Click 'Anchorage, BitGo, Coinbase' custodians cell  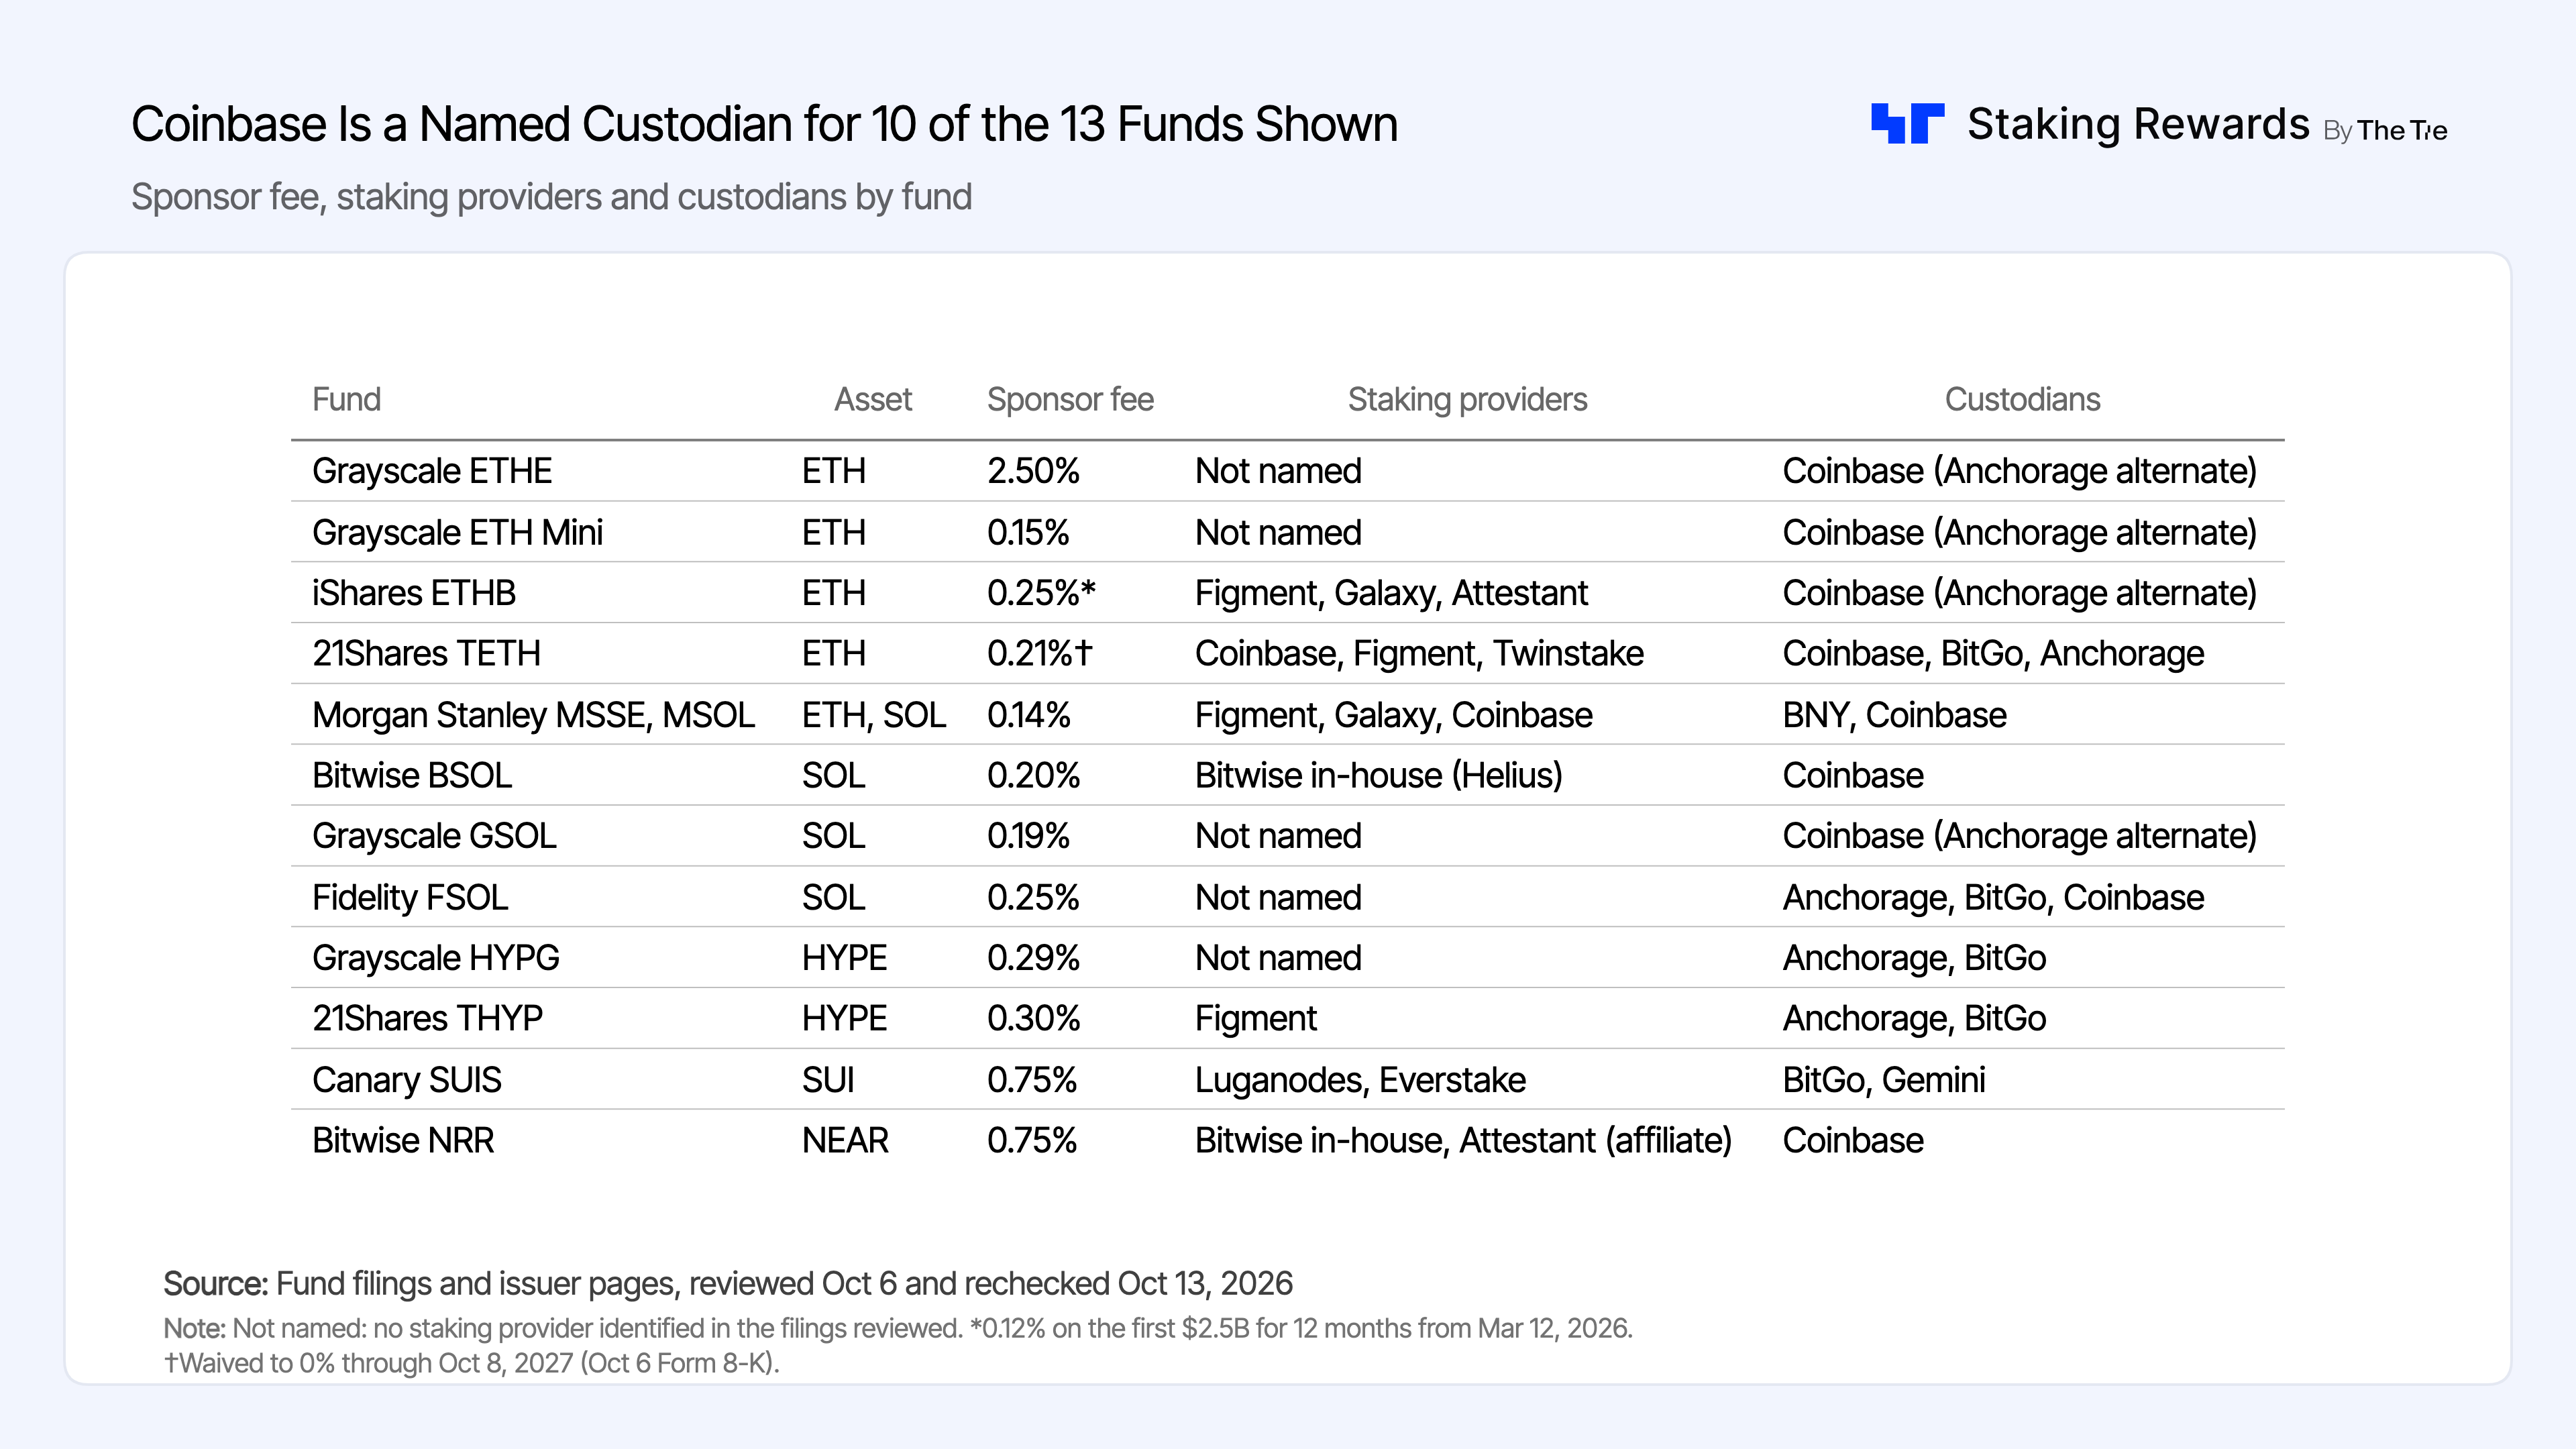tap(1993, 897)
